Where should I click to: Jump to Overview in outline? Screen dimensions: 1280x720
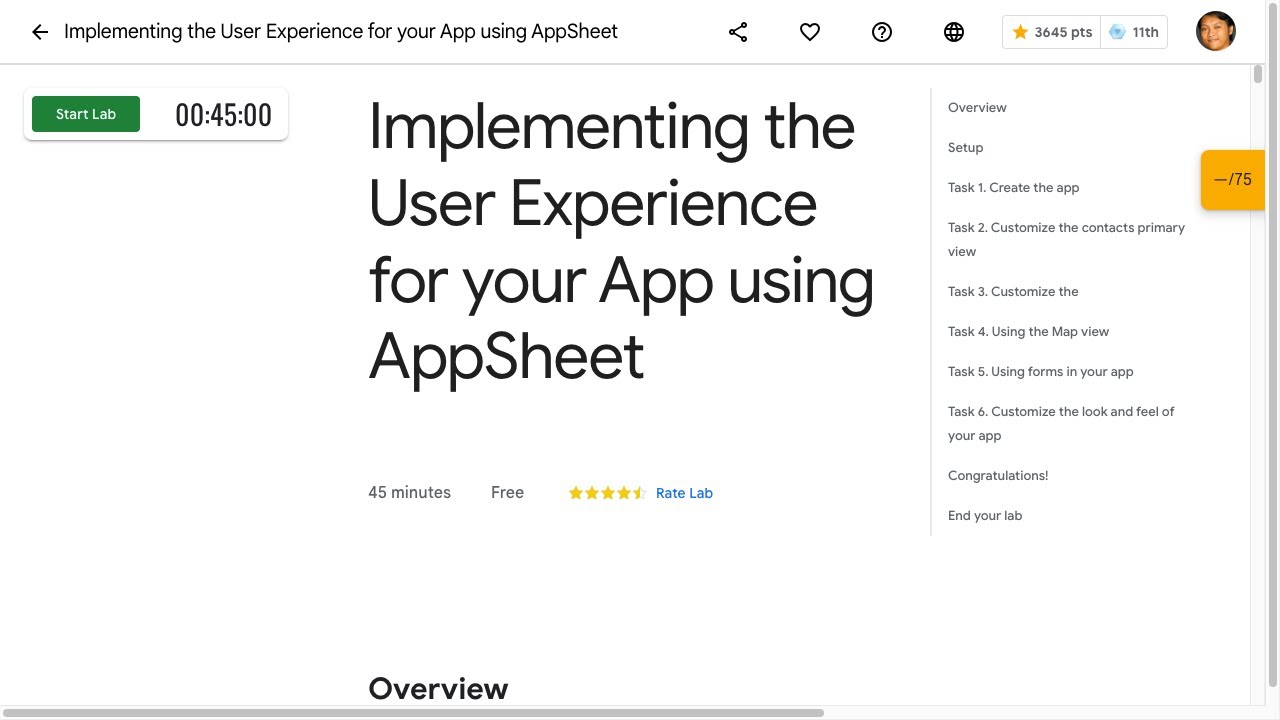click(977, 107)
